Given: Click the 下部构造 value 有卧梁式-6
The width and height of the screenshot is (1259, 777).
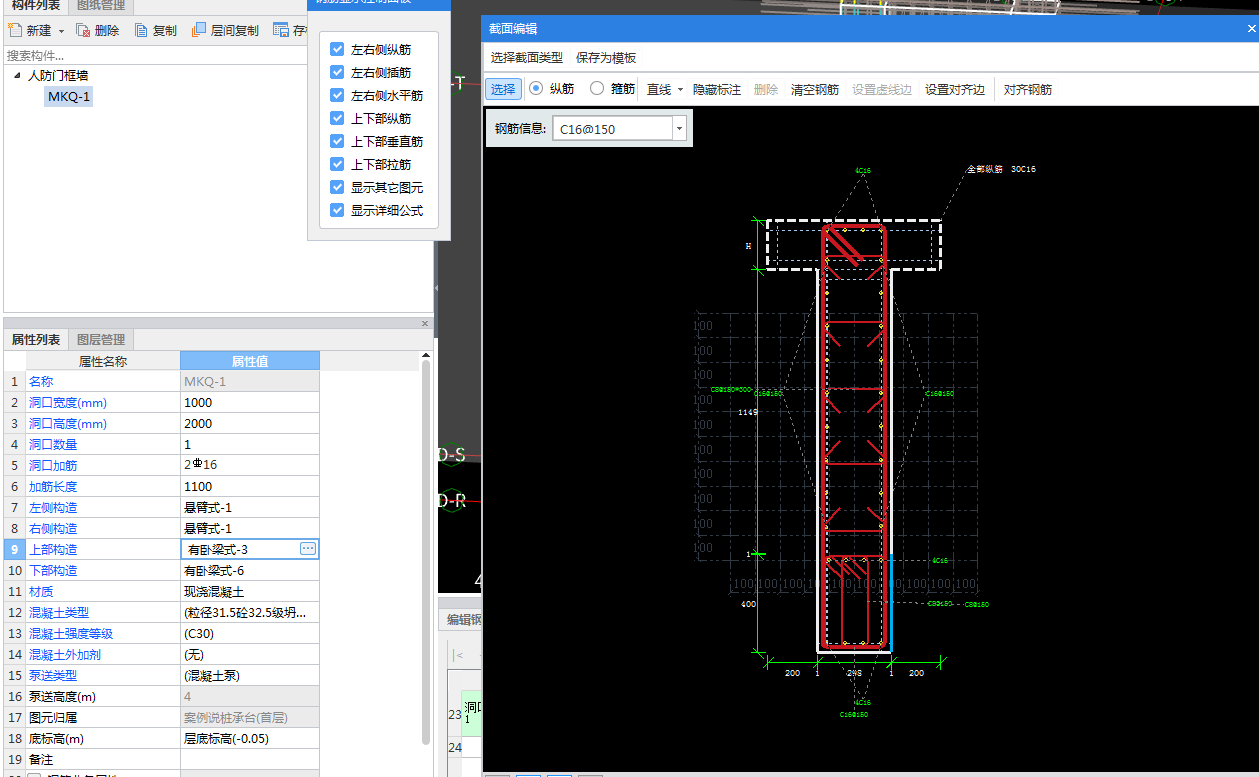Looking at the screenshot, I should 250,570.
